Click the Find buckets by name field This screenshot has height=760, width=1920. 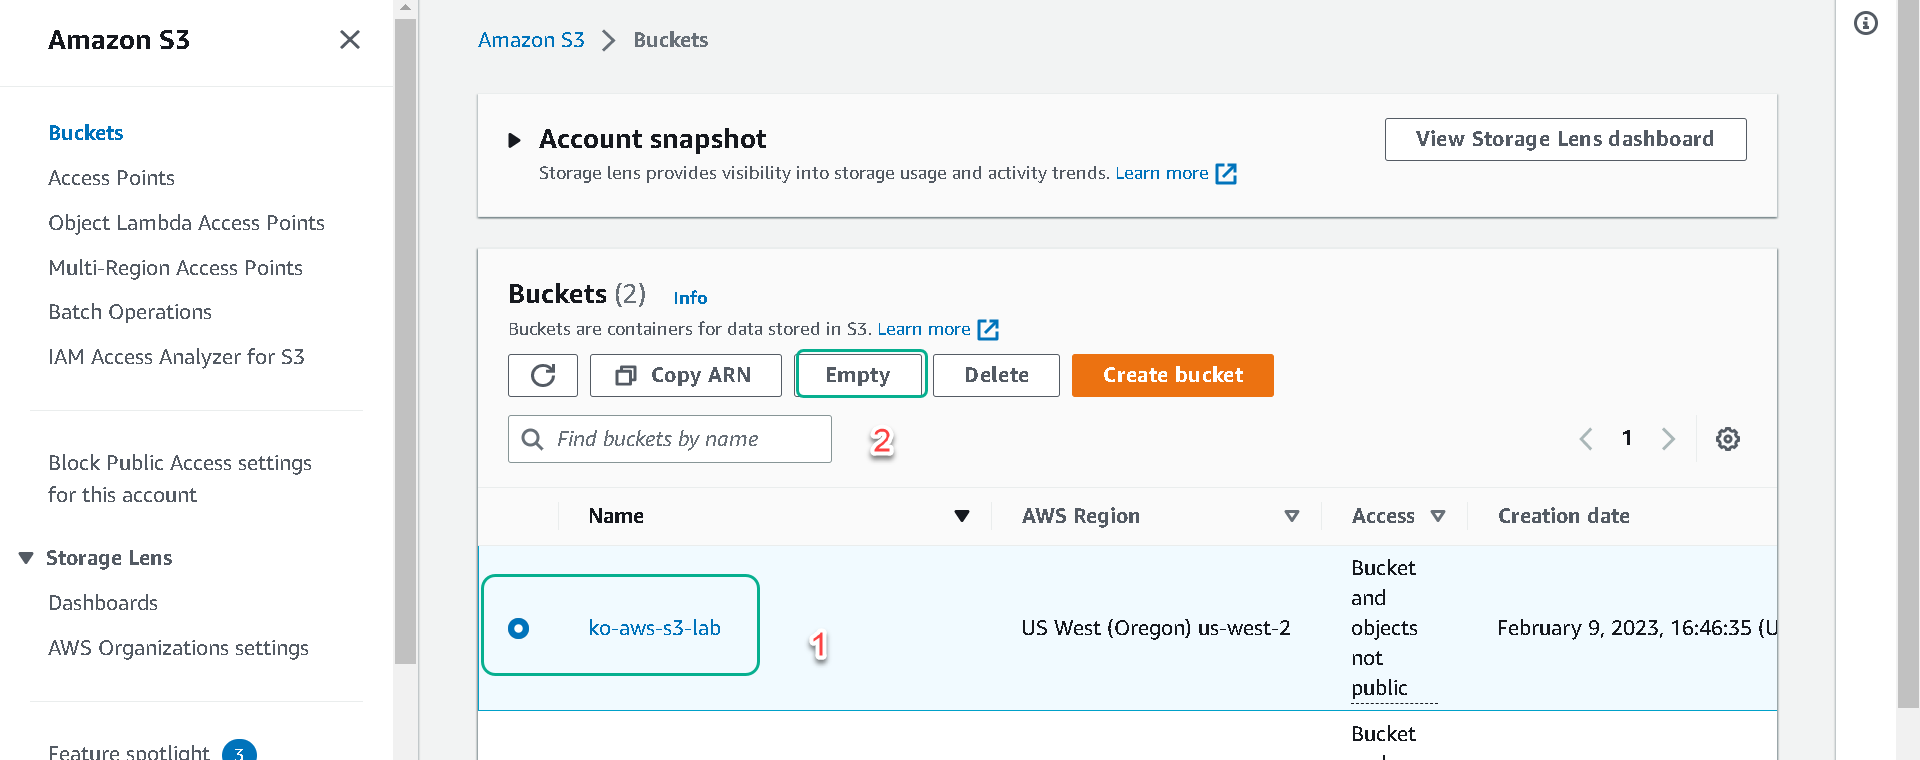coord(670,439)
